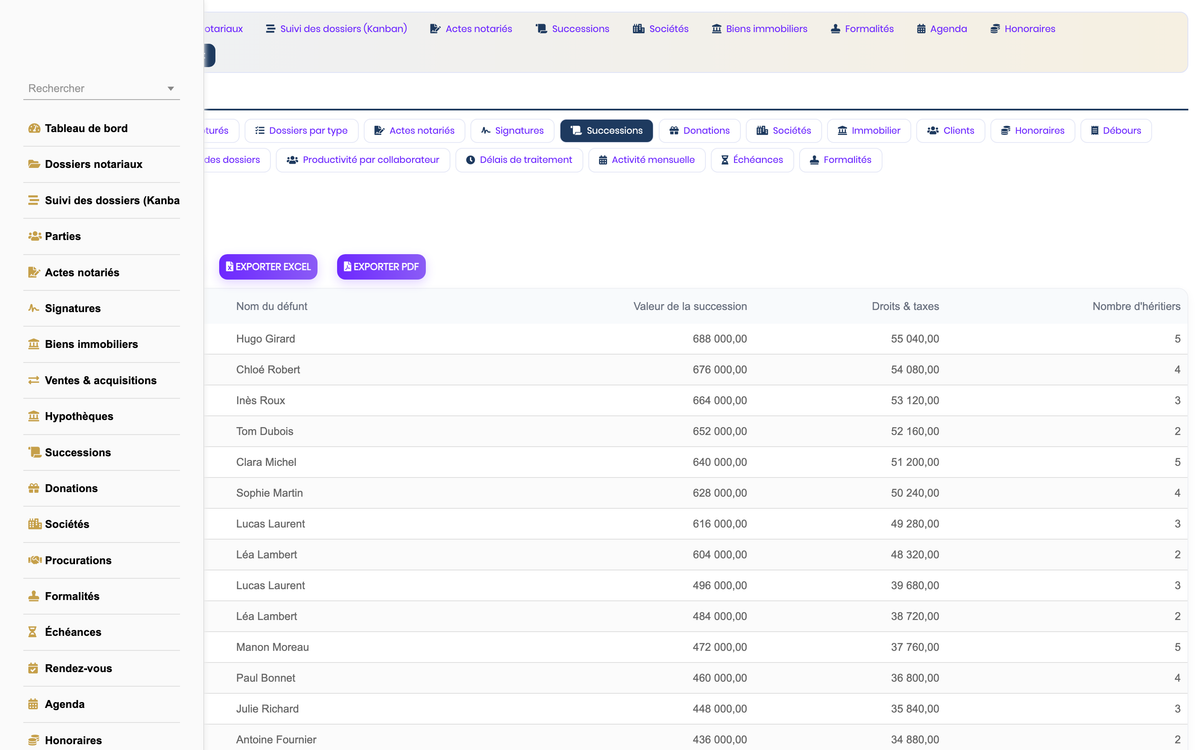Open Agenda in top navigation bar
The height and width of the screenshot is (750, 1200).
pyautogui.click(x=941, y=29)
